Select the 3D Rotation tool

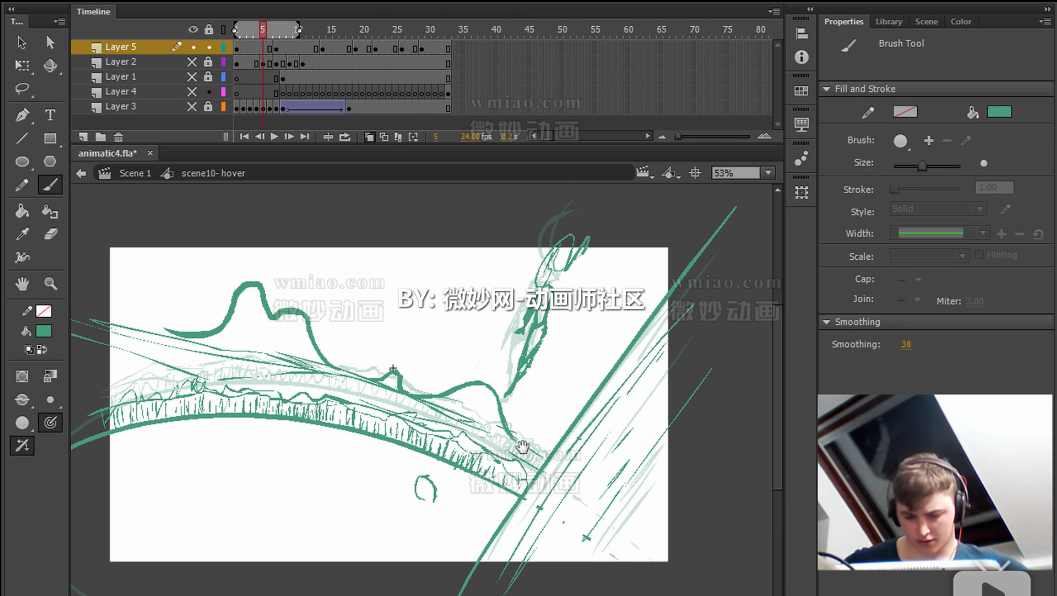50,65
